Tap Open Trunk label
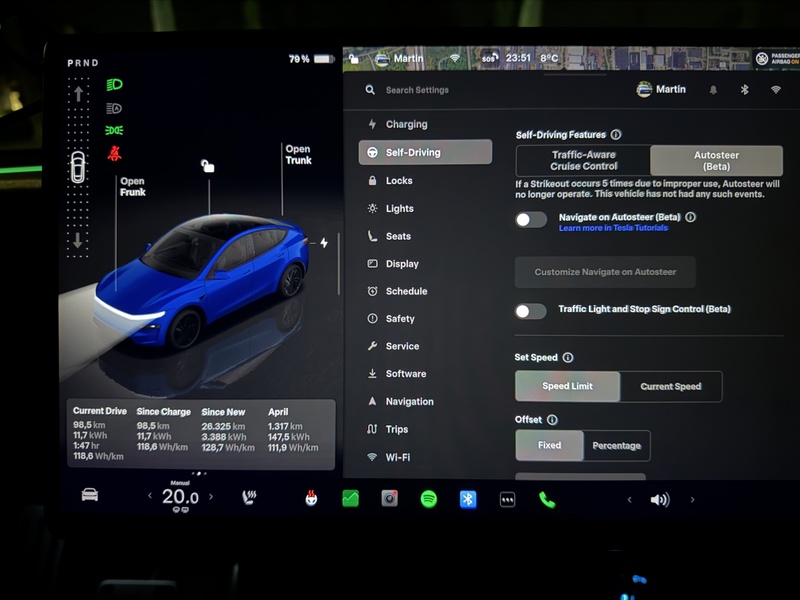Viewport: 800px width, 600px height. coord(298,155)
